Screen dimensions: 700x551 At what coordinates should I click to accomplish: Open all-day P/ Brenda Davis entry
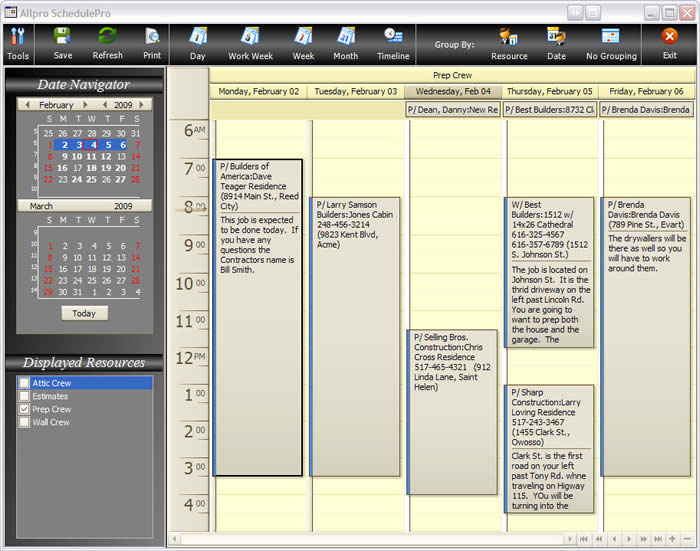646,110
